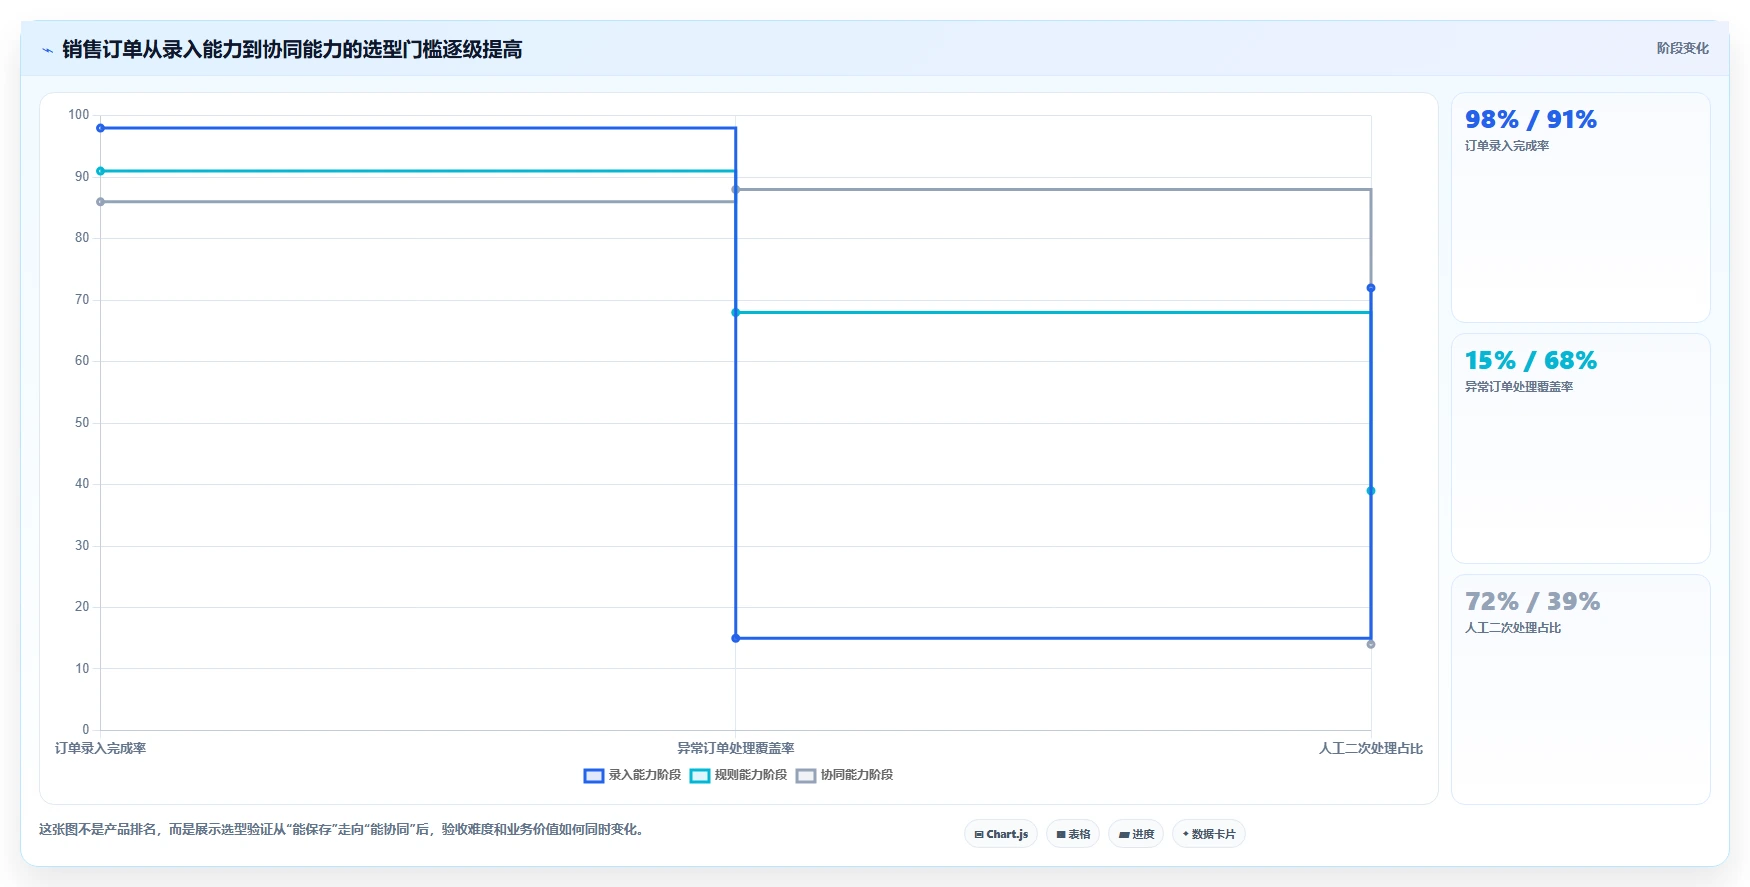Click the 人工二次处理占比 caption in the third card
This screenshot has height=887, width=1750.
click(x=1513, y=628)
